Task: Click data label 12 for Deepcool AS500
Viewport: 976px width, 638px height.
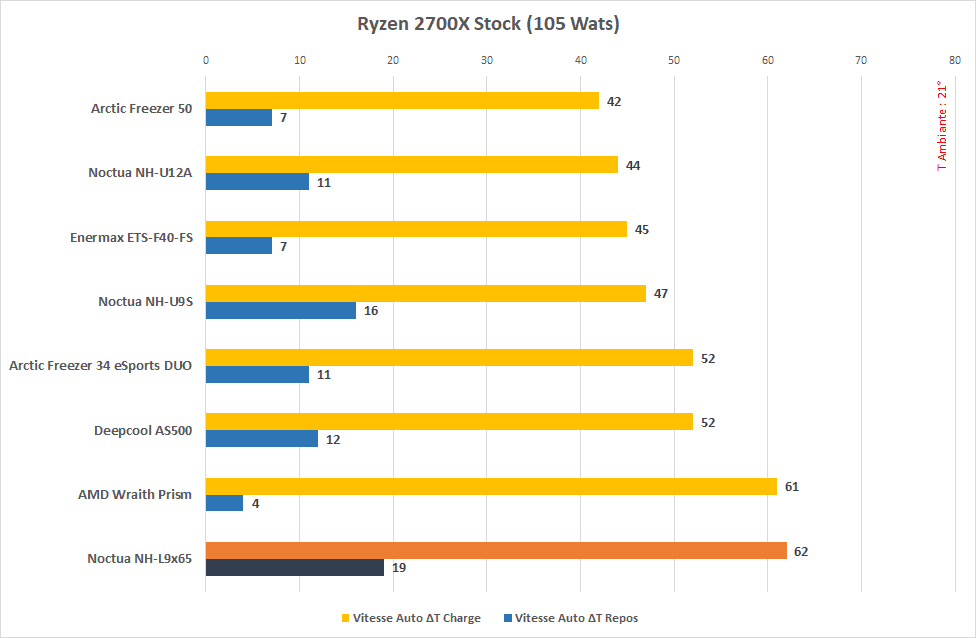Action: click(333, 439)
